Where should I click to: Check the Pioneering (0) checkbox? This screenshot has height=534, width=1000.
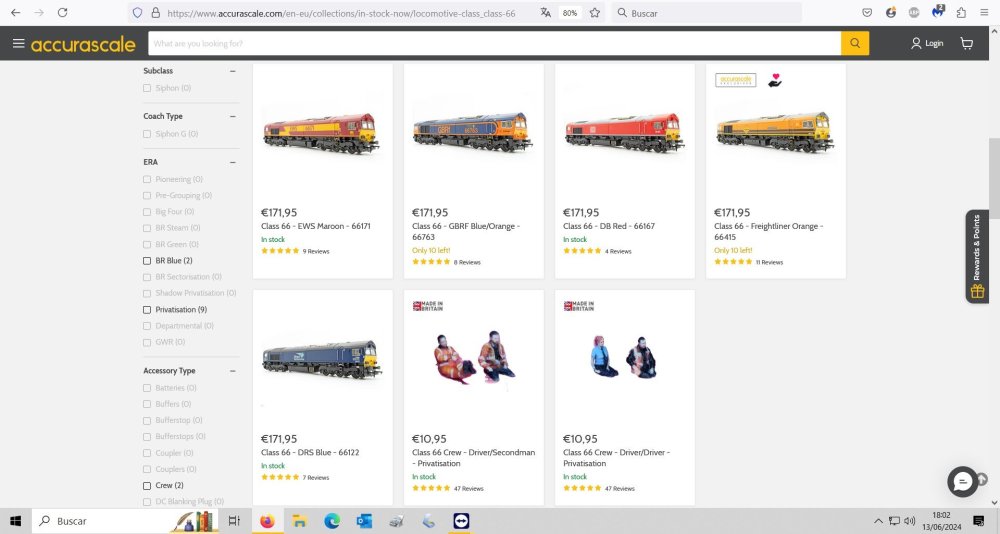coord(147,179)
